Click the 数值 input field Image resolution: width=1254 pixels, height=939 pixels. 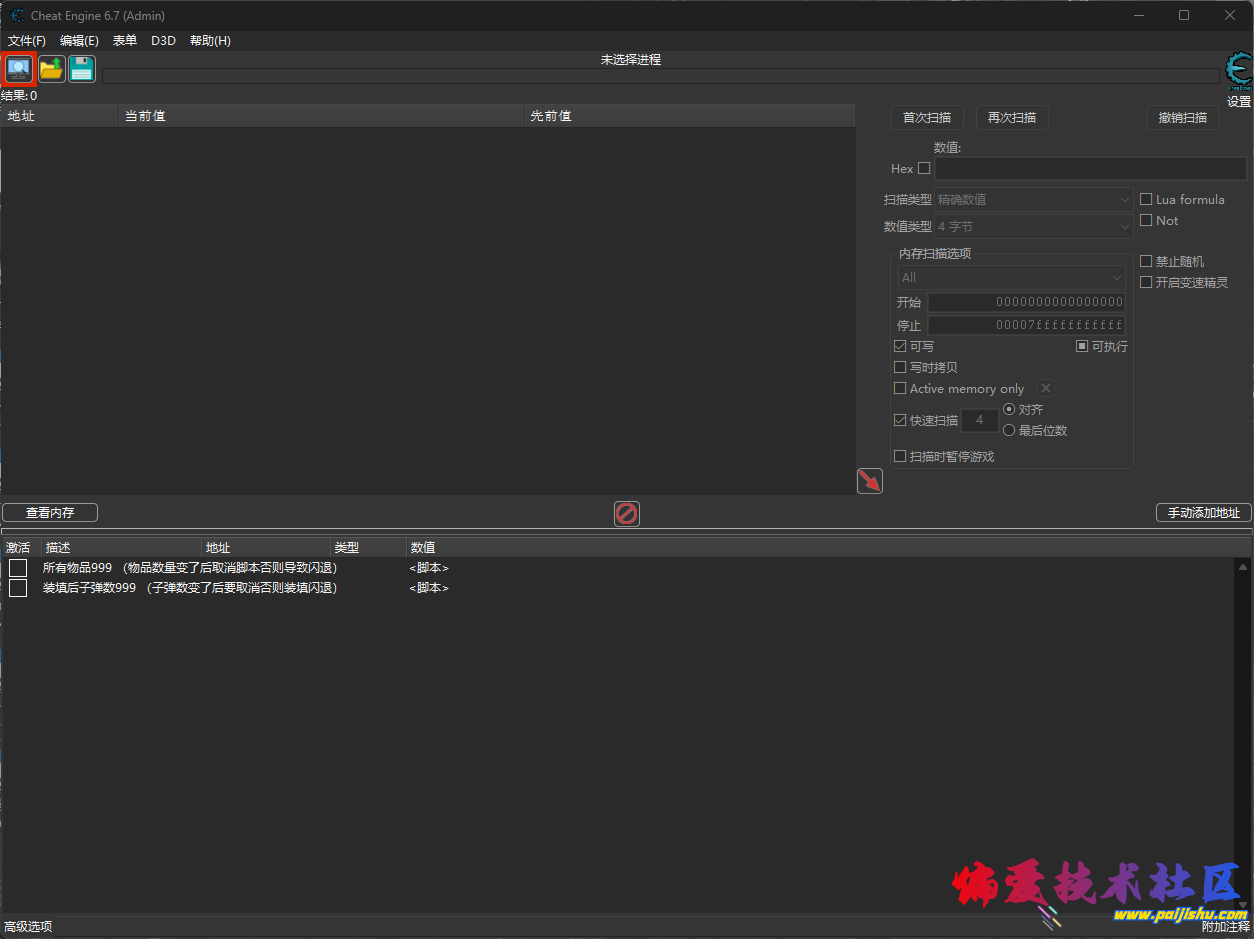tap(1090, 168)
